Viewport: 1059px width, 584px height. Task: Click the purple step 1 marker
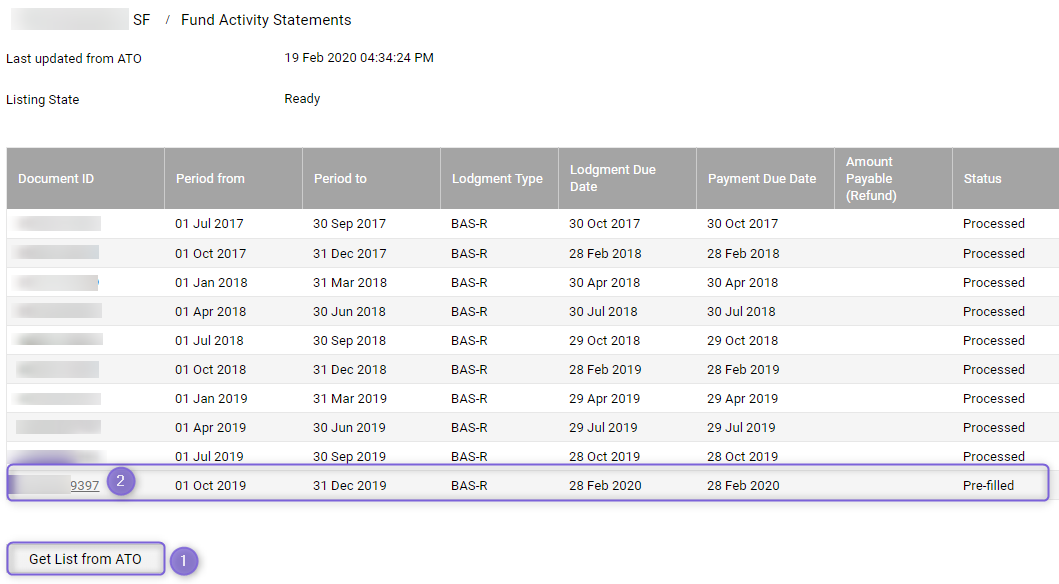tap(183, 561)
